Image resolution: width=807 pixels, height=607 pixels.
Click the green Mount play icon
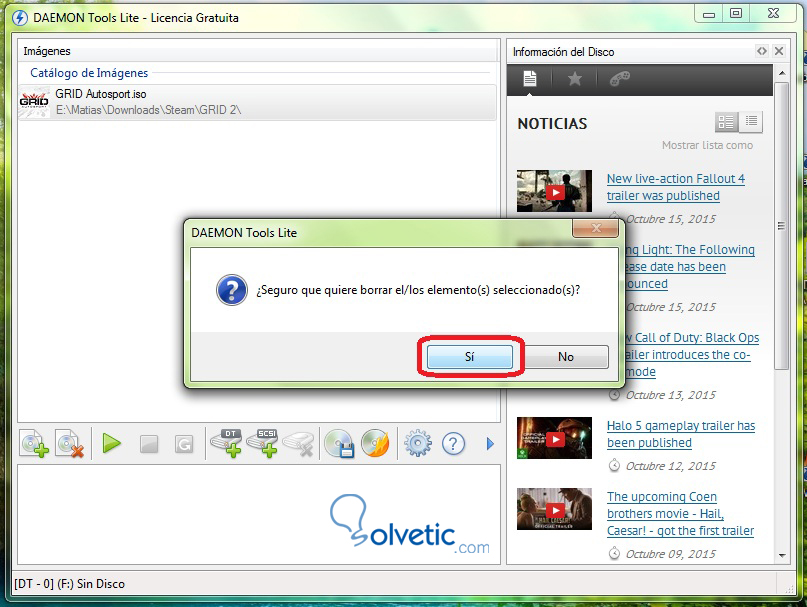[x=111, y=443]
